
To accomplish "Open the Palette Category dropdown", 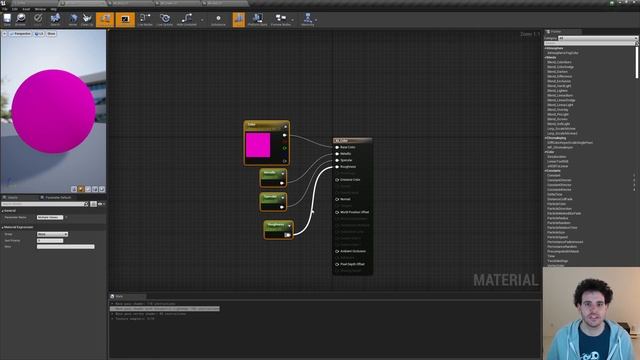I will (x=598, y=38).
